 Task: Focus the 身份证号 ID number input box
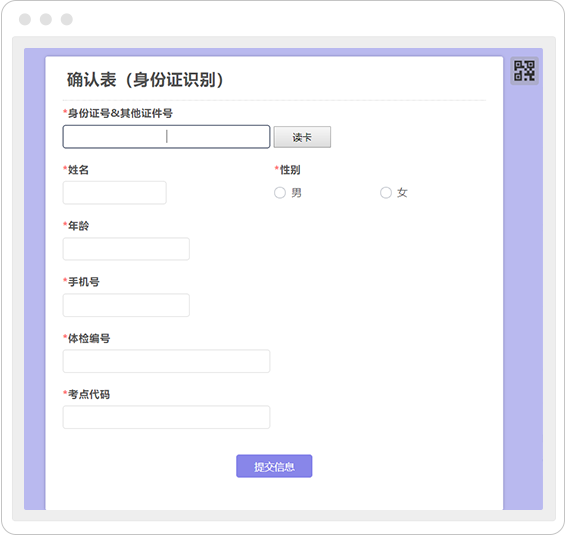(x=166, y=137)
